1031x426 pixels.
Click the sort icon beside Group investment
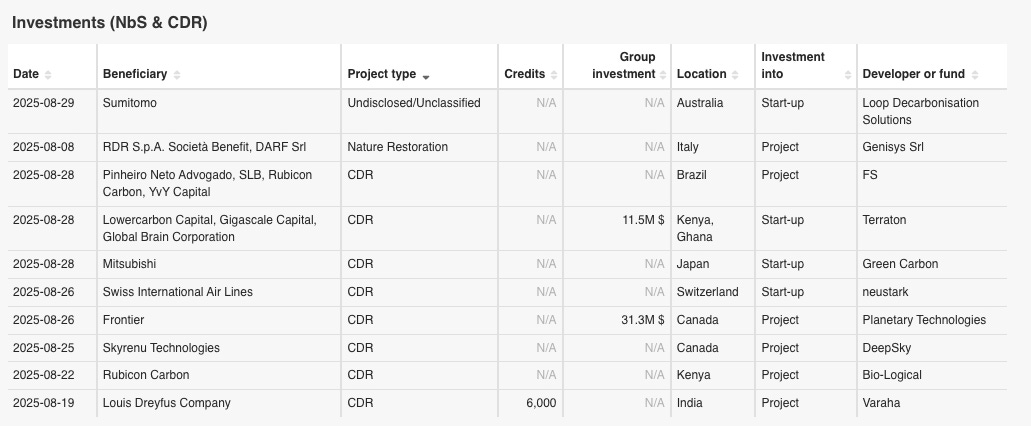(662, 75)
